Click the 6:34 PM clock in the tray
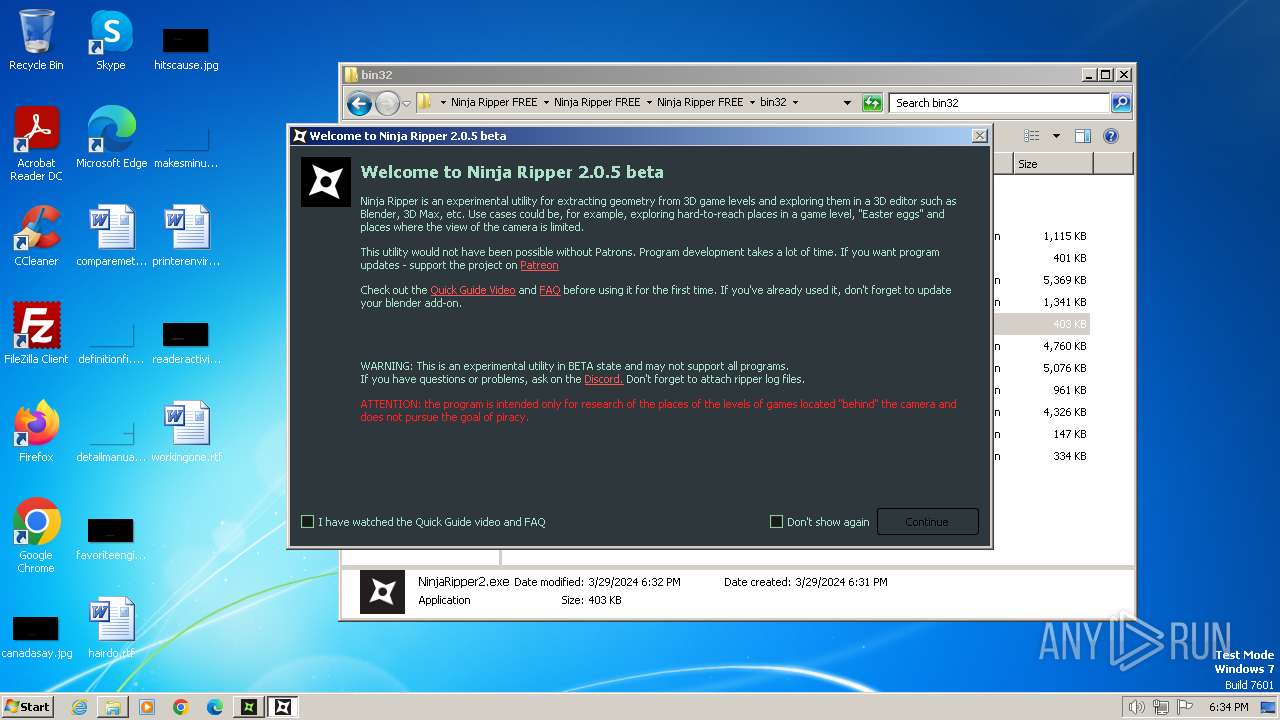 coord(1228,707)
